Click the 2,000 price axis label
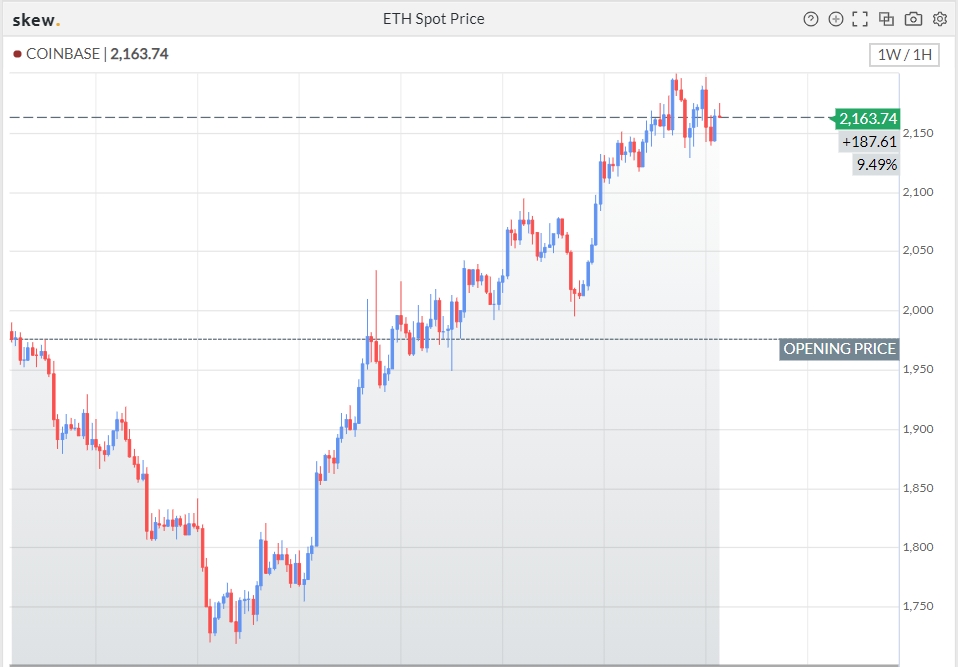The width and height of the screenshot is (958, 667). point(918,310)
